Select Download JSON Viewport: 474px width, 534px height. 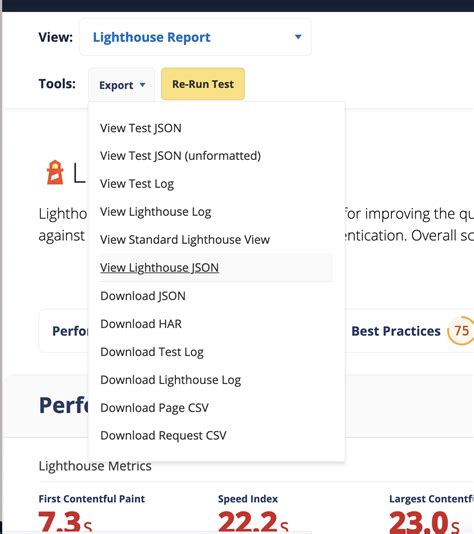143,296
